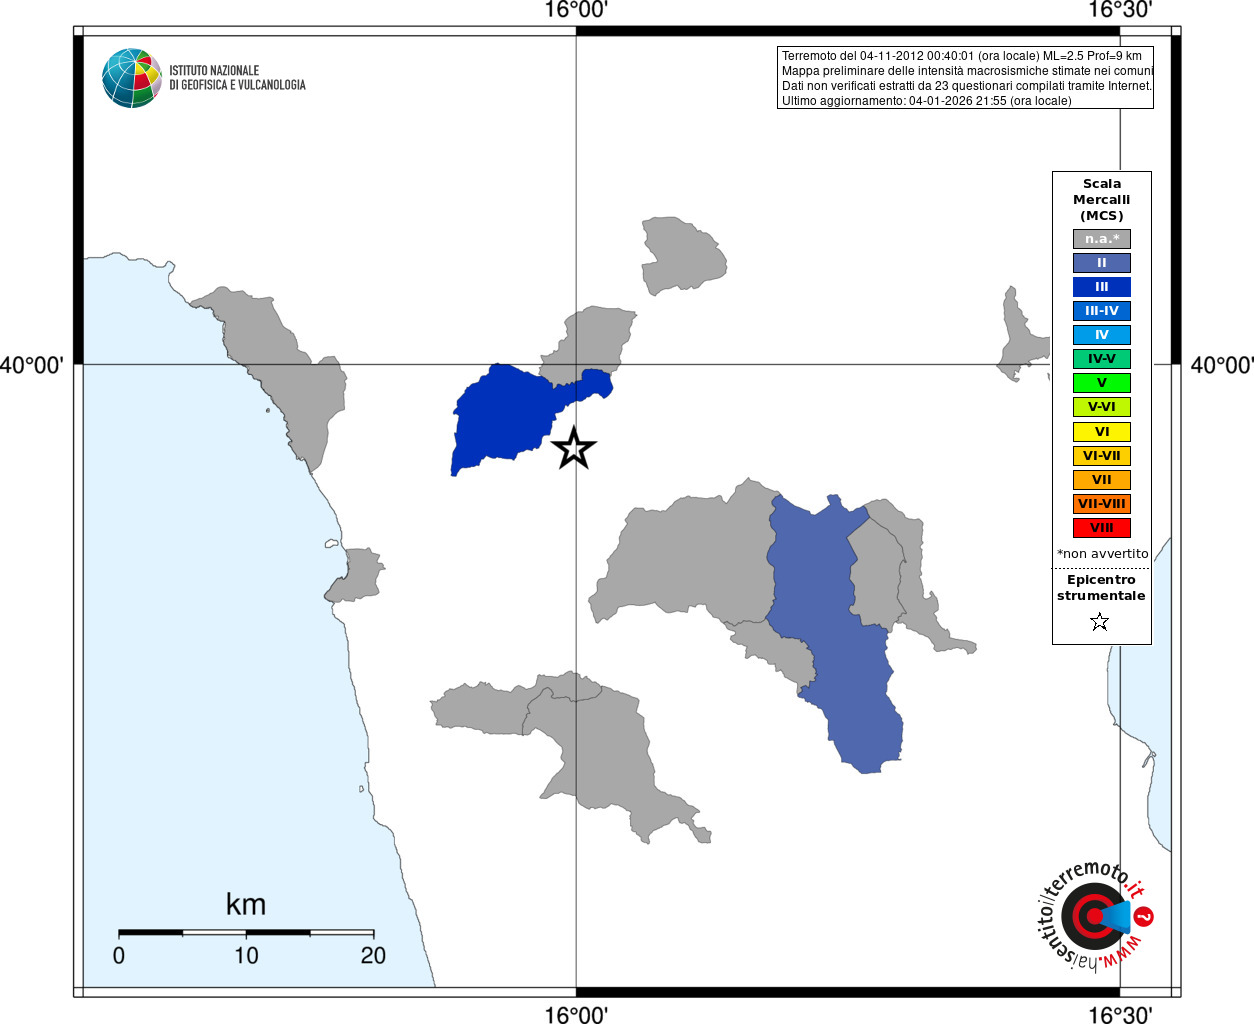Select the III-IV legend swatch
1254x1024 pixels.
1102,311
